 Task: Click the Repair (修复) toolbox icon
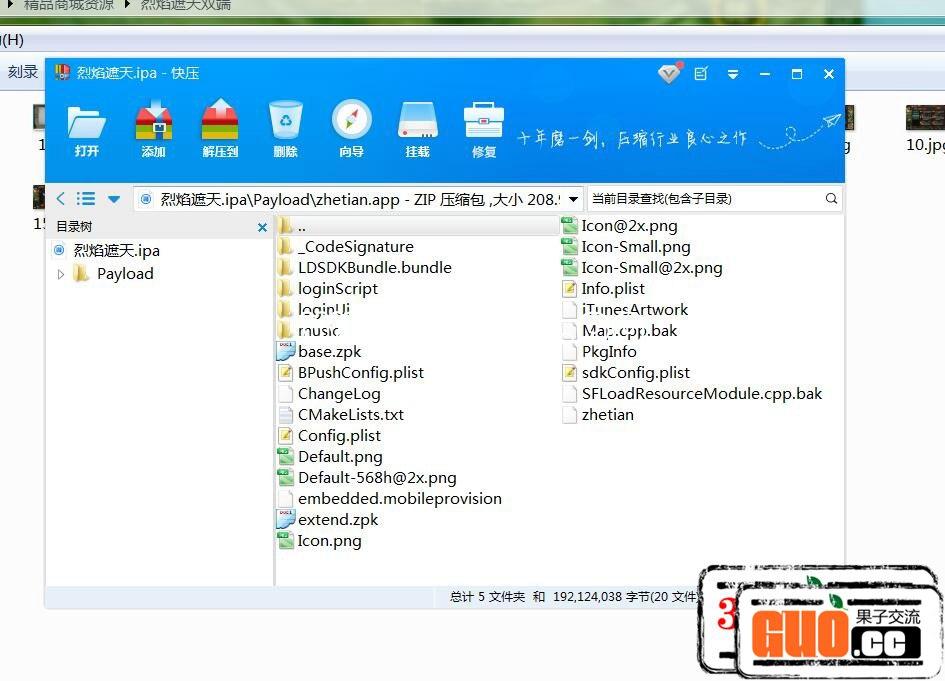pos(484,123)
